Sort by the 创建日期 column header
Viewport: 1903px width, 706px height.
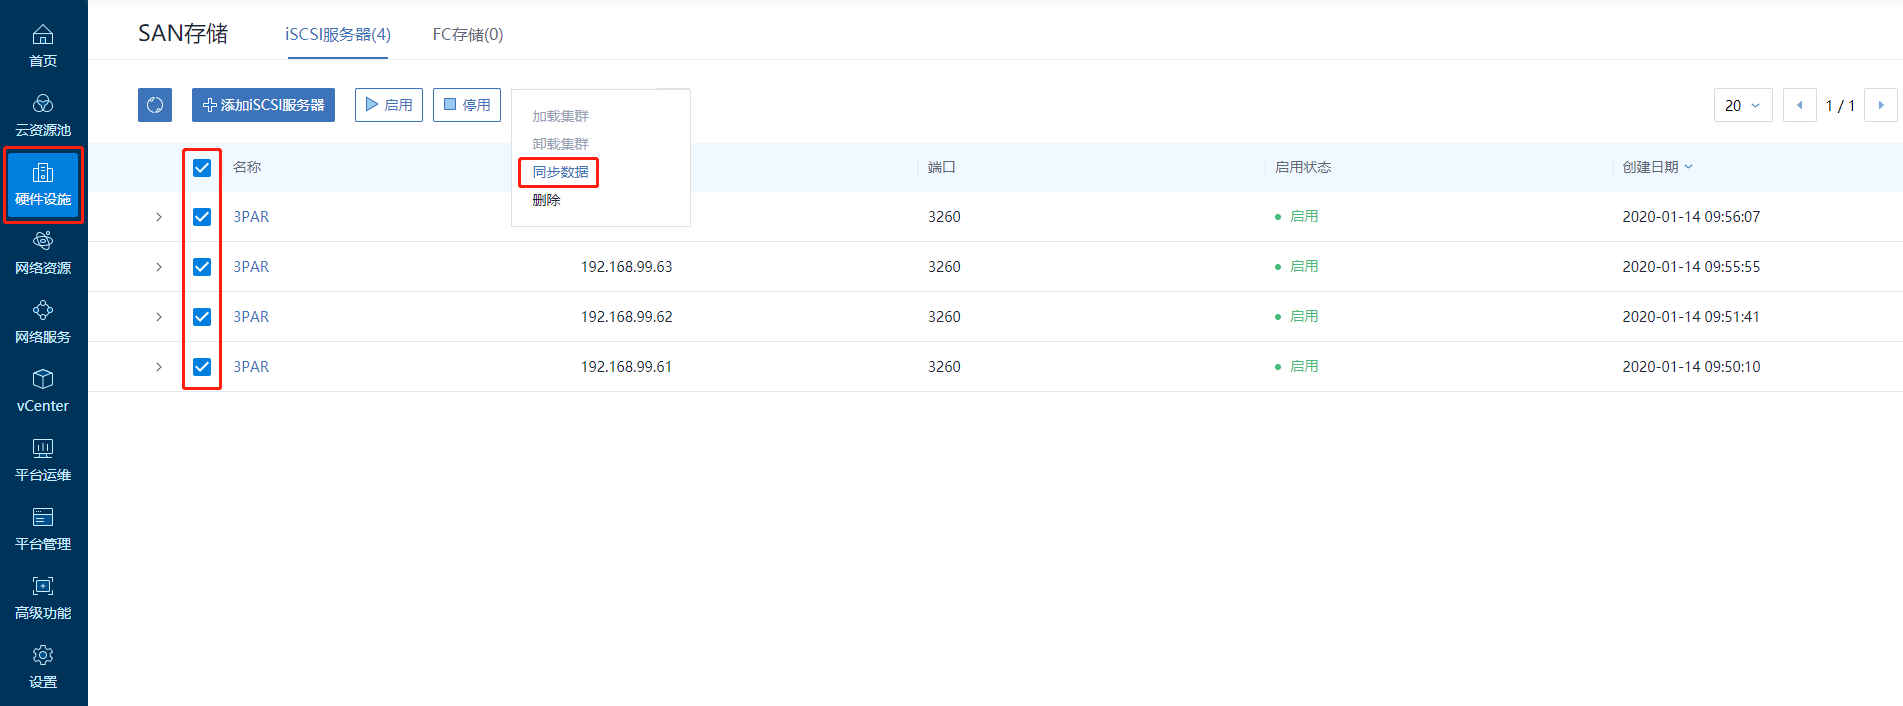click(x=1657, y=167)
